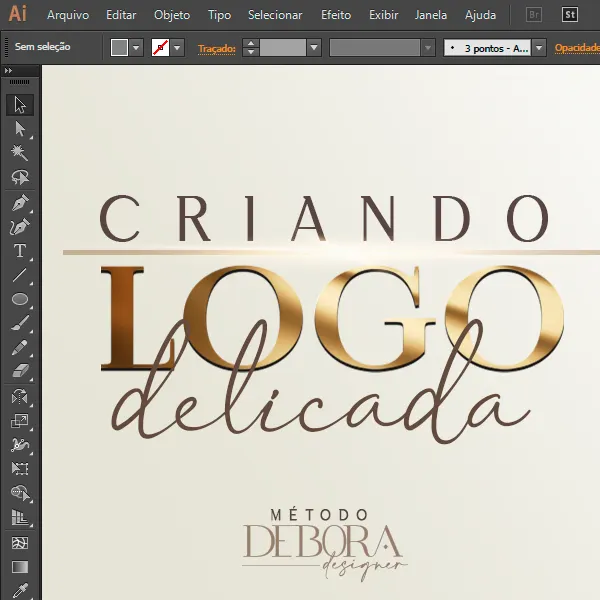Open the Efeito menu

[x=336, y=15]
